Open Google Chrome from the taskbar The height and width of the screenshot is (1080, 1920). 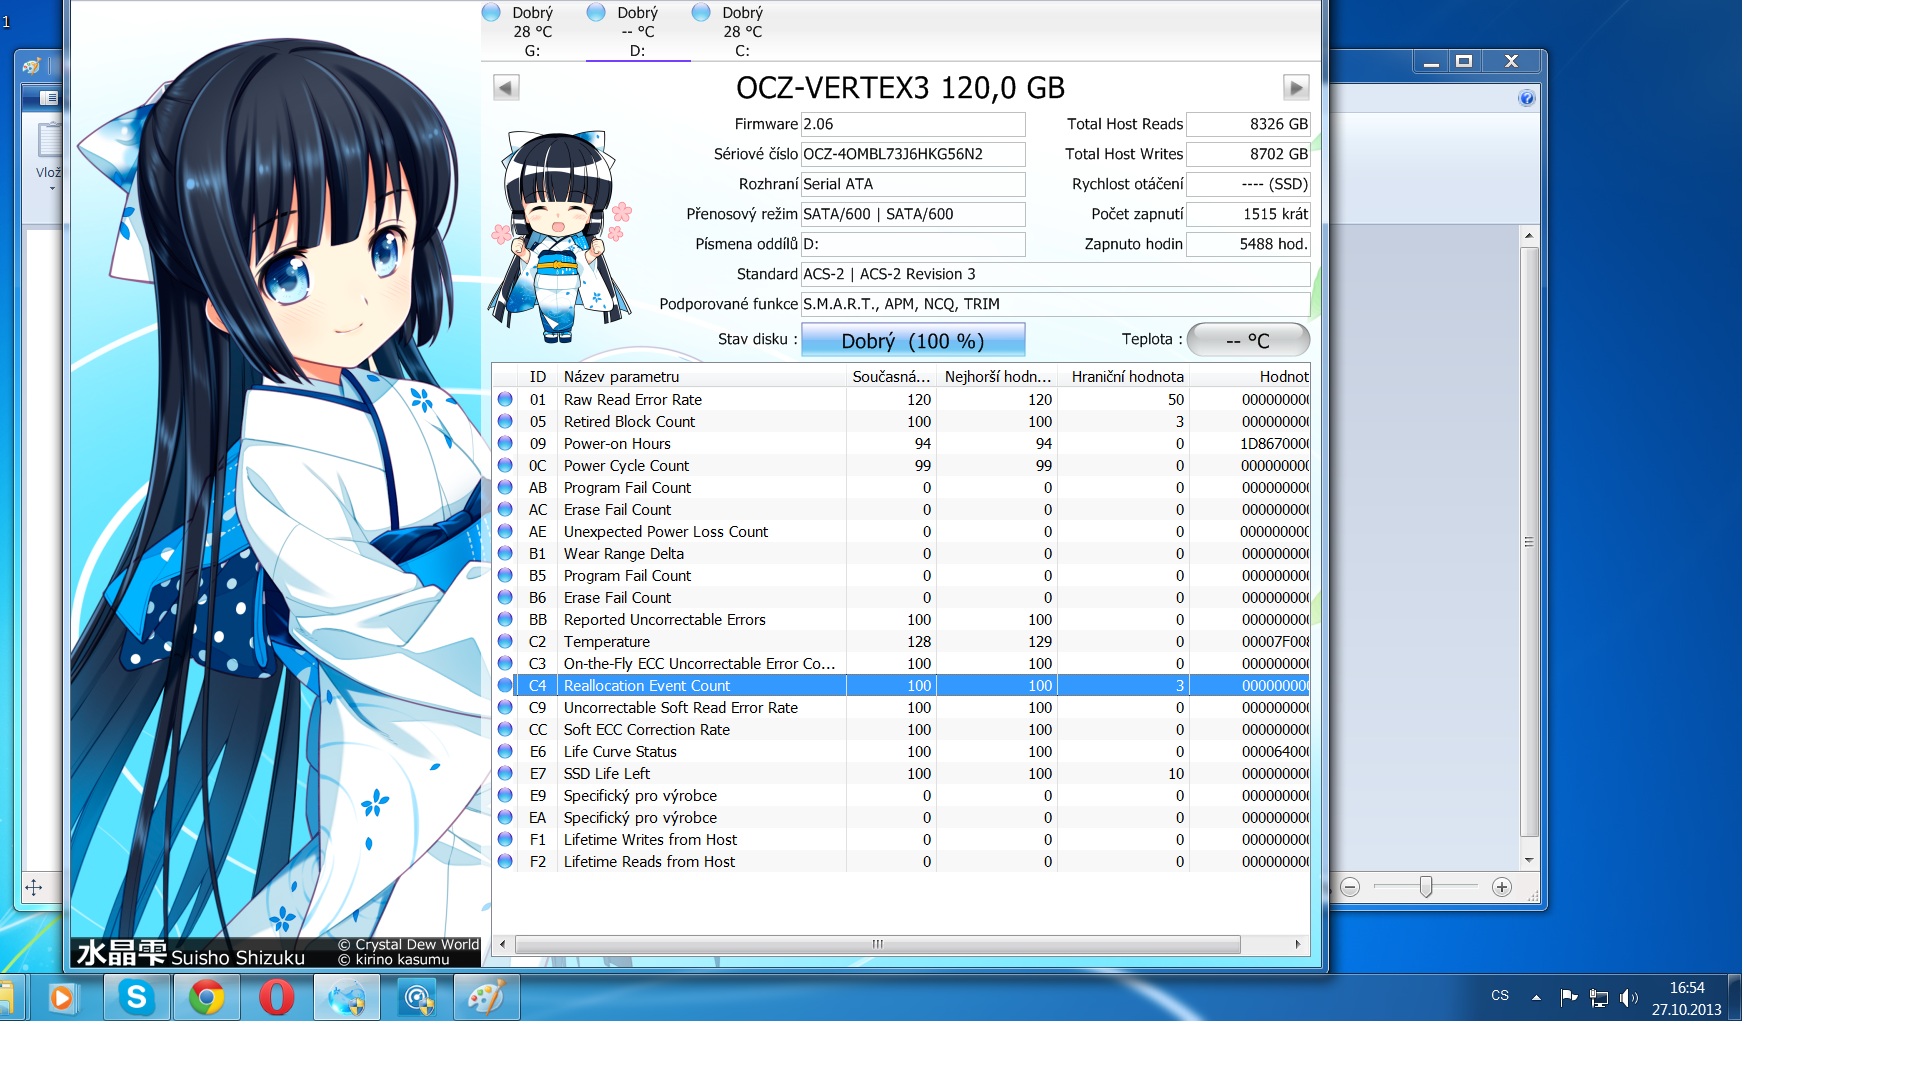[207, 997]
